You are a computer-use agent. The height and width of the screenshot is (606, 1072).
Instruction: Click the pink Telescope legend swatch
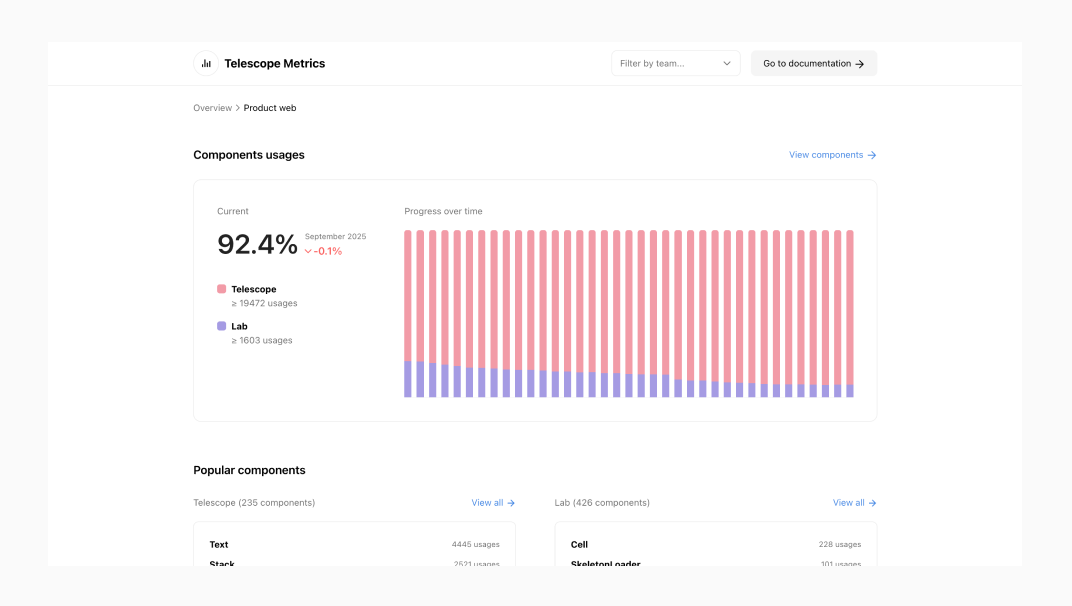click(x=221, y=289)
